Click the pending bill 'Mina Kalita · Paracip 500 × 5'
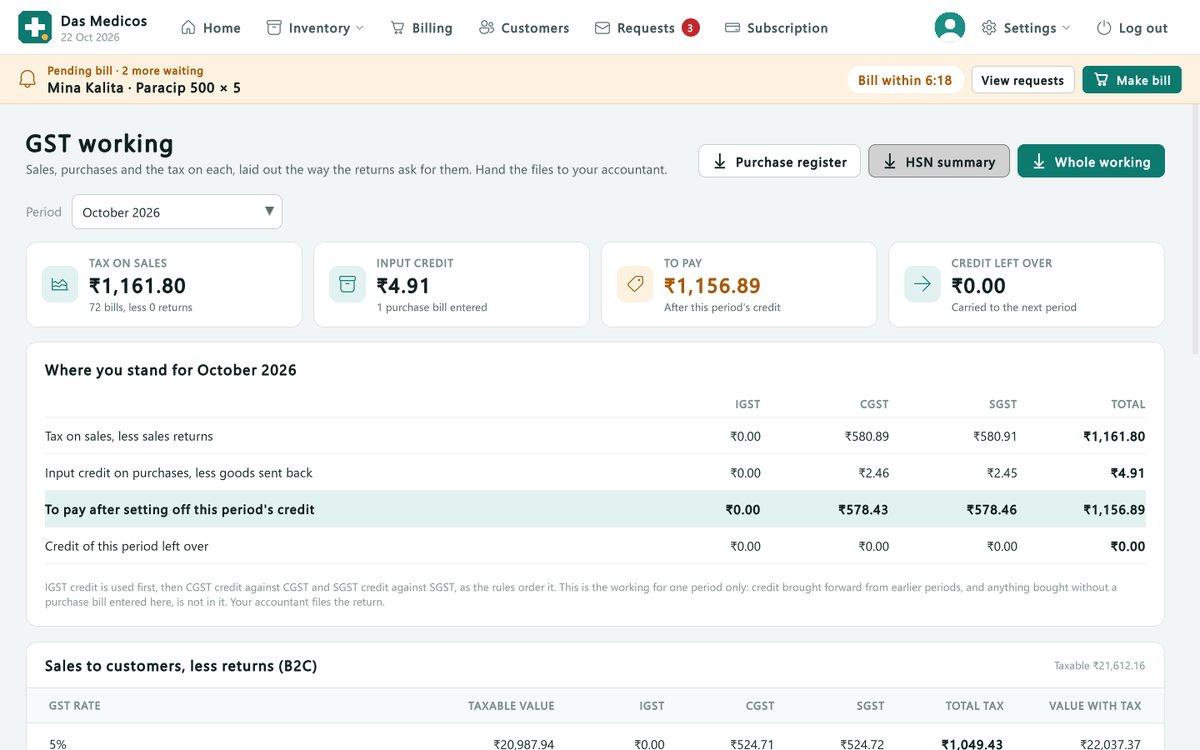Viewport: 1200px width, 750px height. [x=144, y=88]
